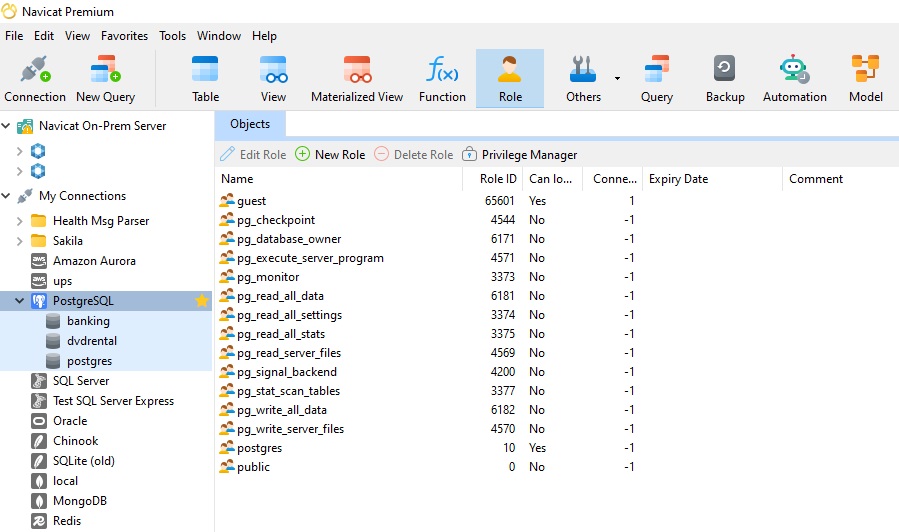
Task: Expand the second On-Prem Server project
Action: (19, 171)
